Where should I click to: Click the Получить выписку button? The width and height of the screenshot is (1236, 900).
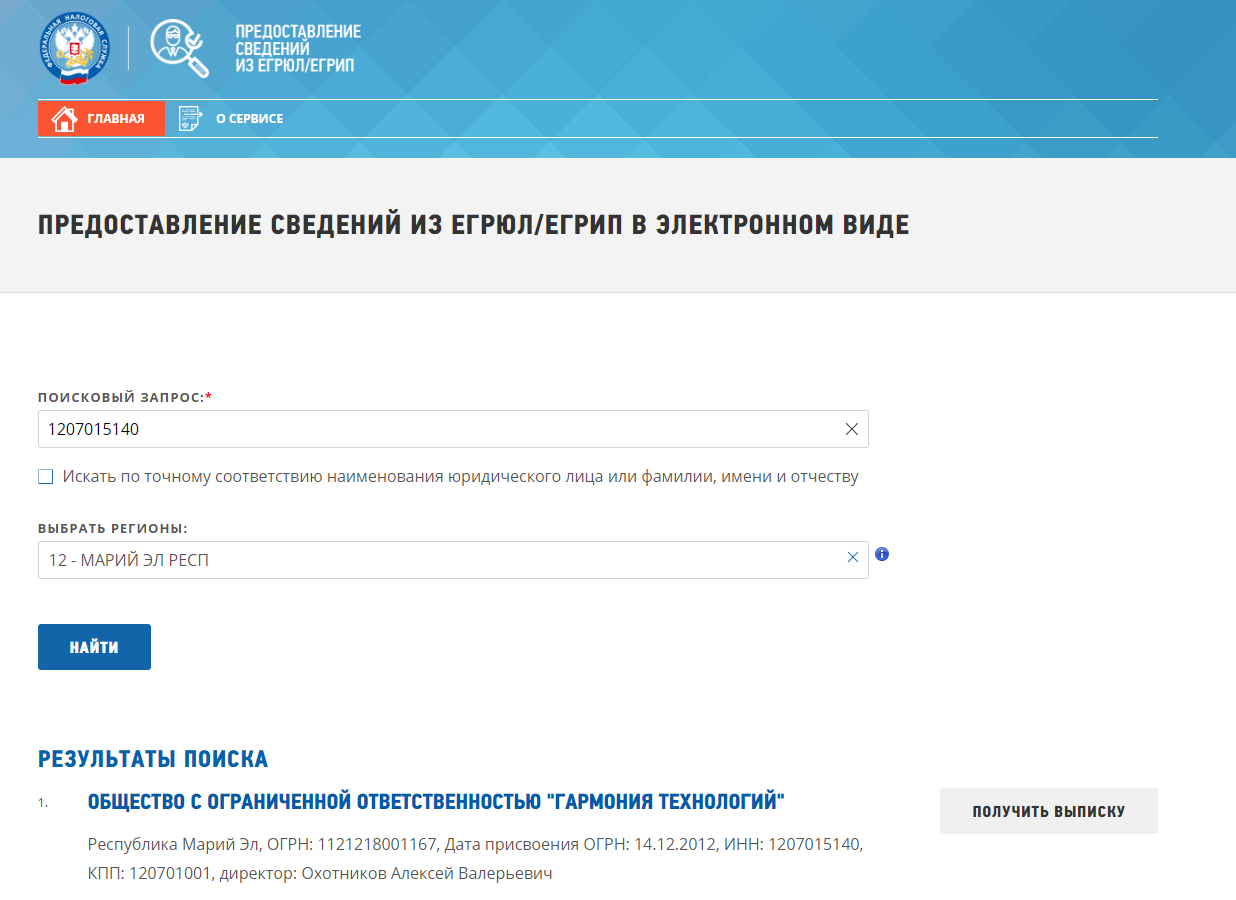click(1049, 811)
